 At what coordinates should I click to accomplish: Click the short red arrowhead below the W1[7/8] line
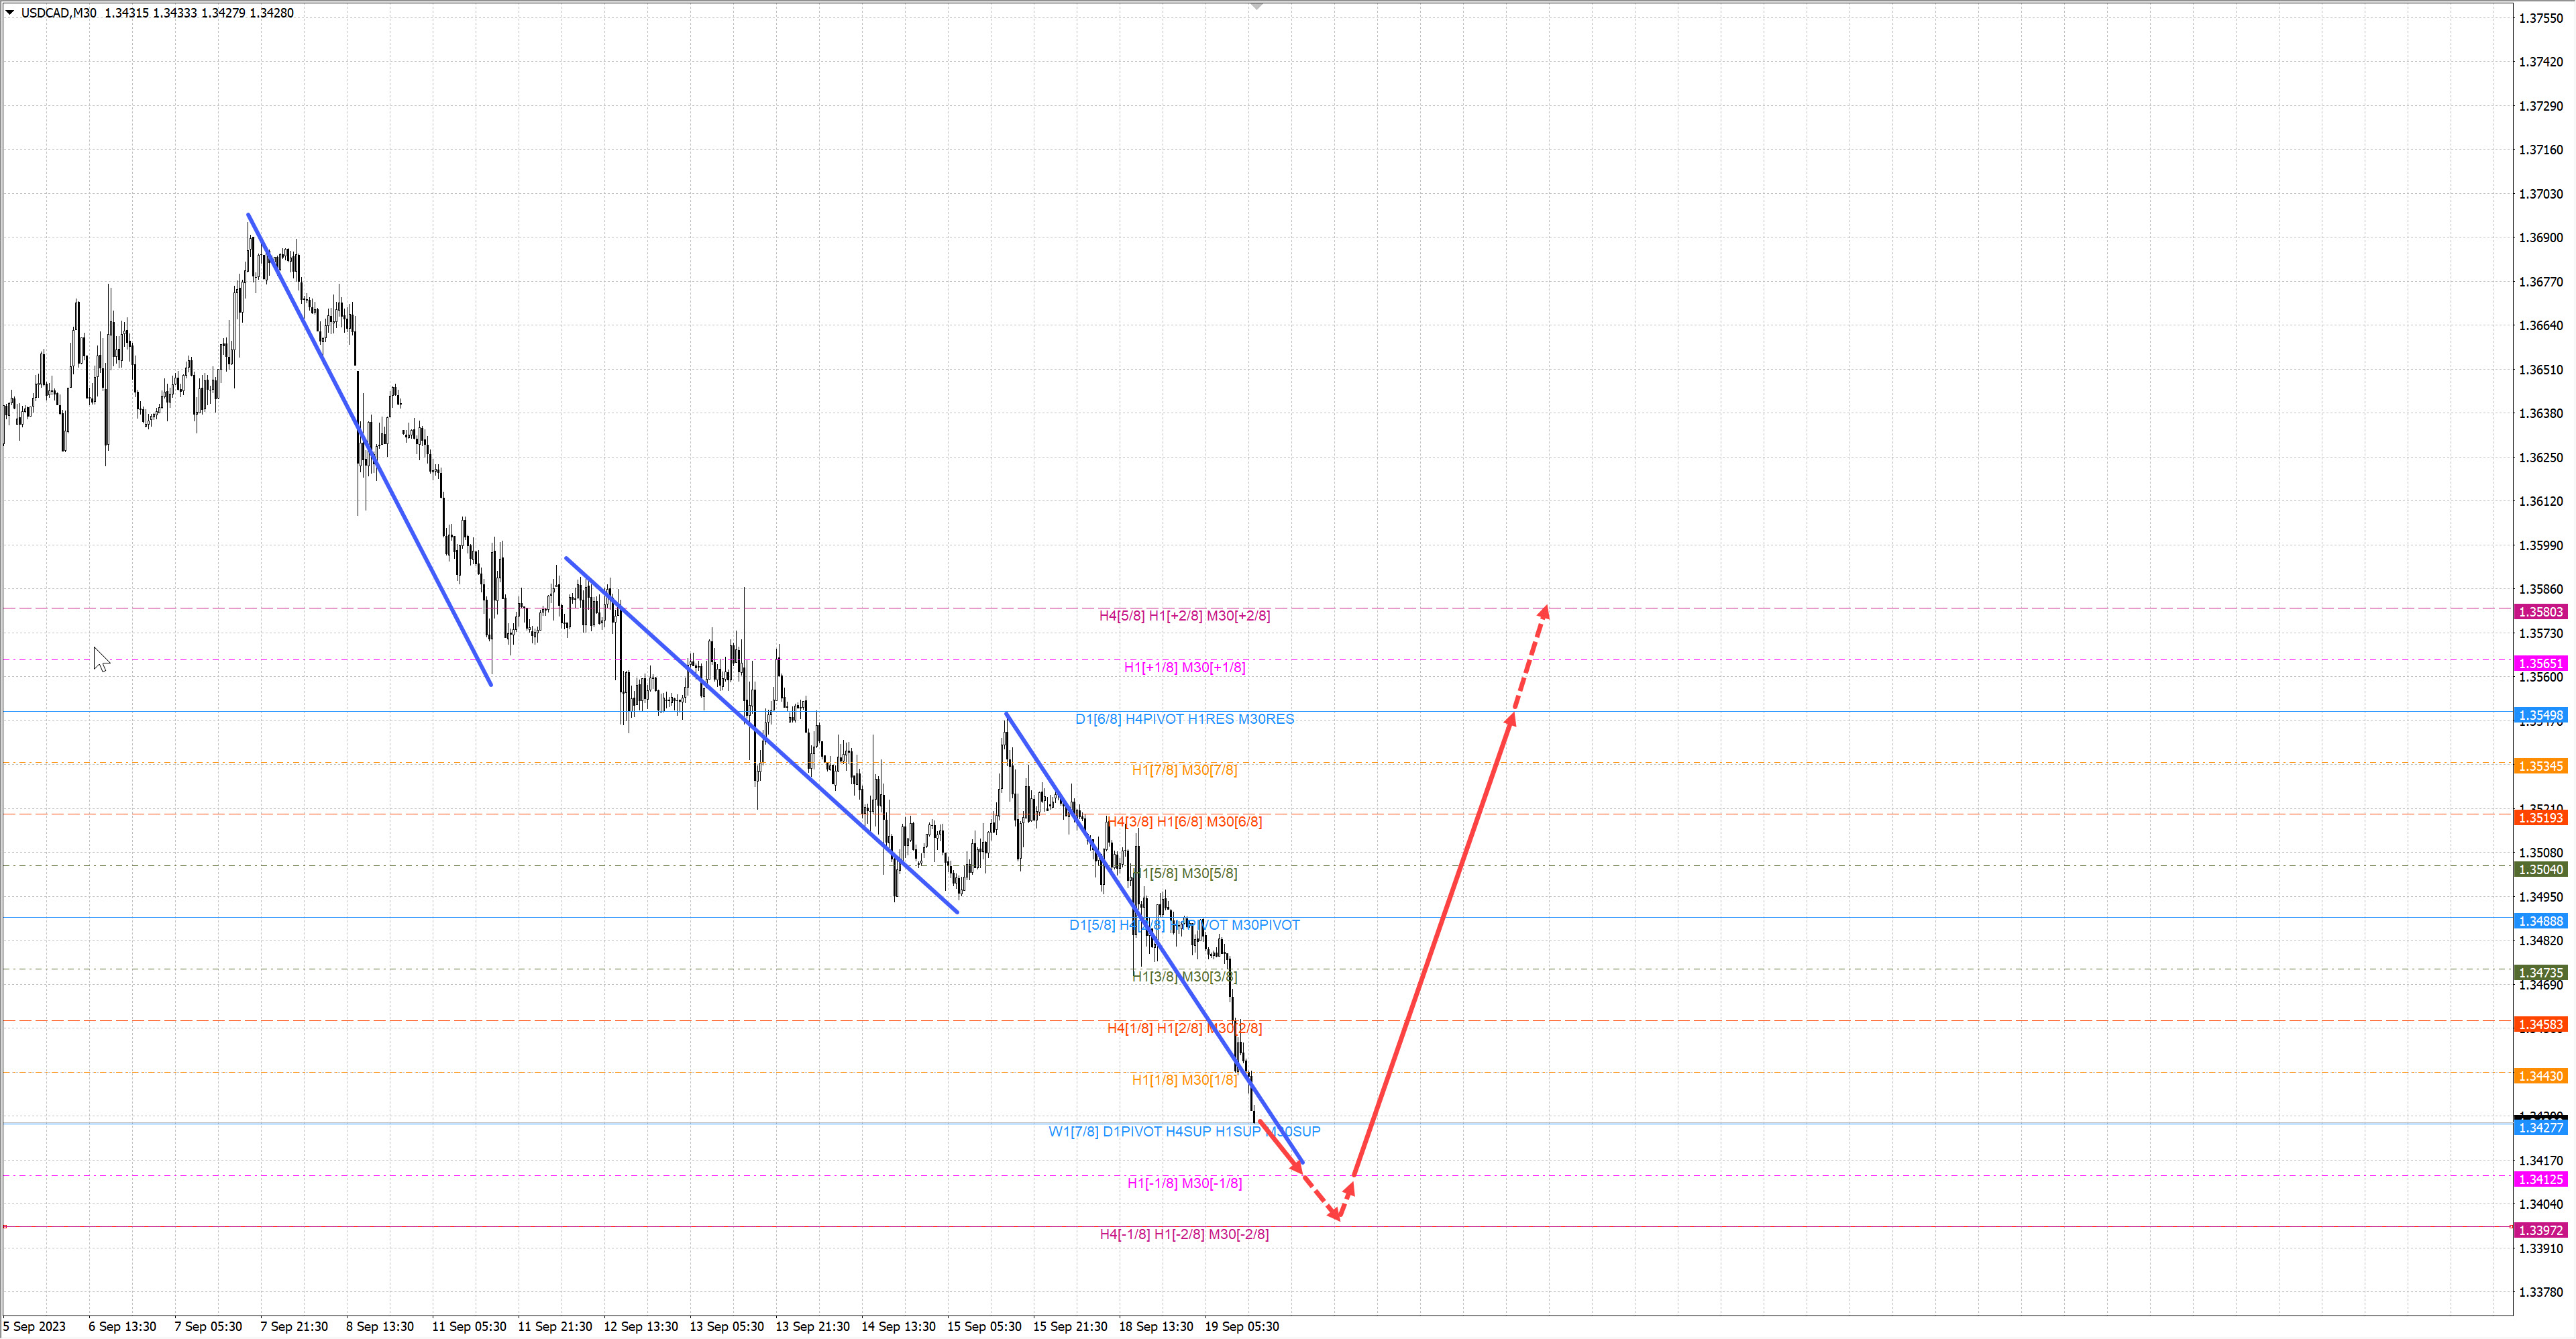pyautogui.click(x=1297, y=1166)
